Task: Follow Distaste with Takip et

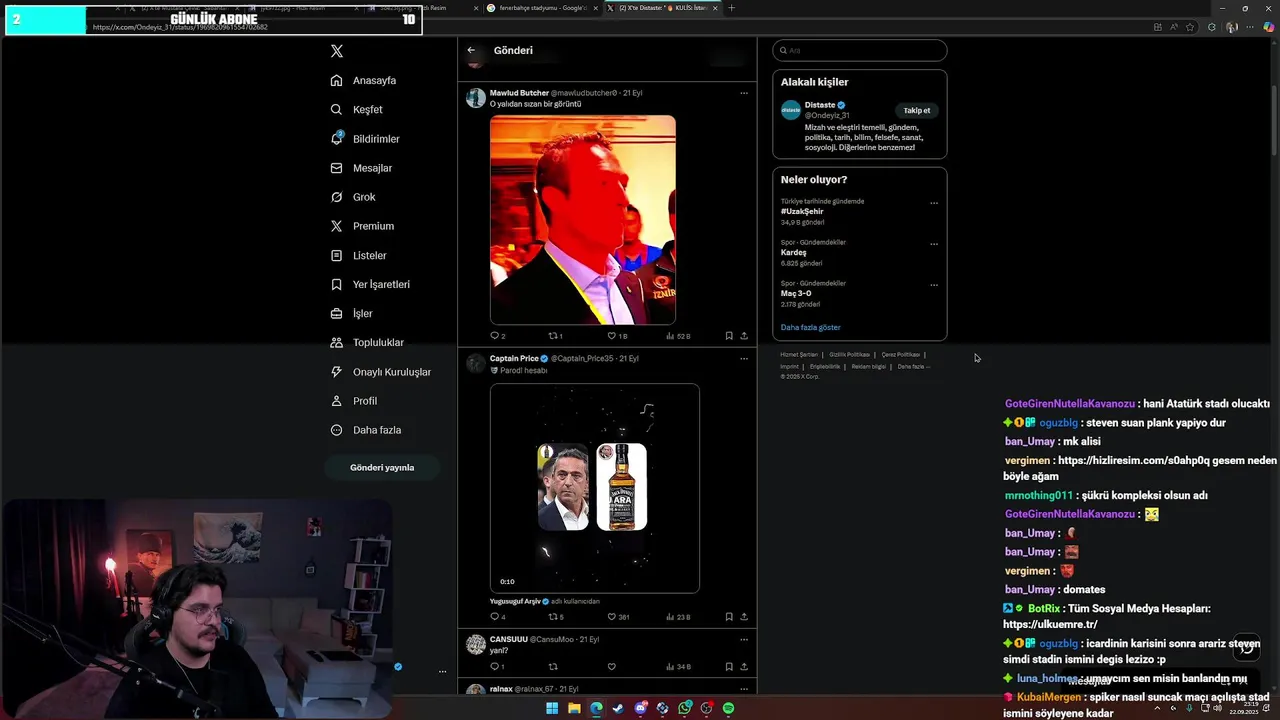Action: 917,110
